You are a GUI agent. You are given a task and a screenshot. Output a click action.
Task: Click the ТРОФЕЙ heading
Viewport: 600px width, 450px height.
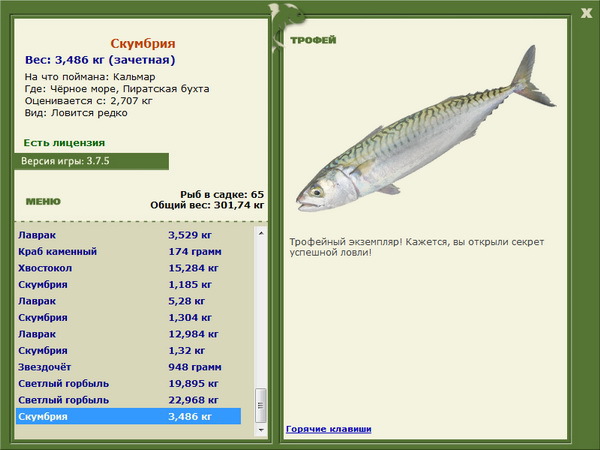coord(313,40)
